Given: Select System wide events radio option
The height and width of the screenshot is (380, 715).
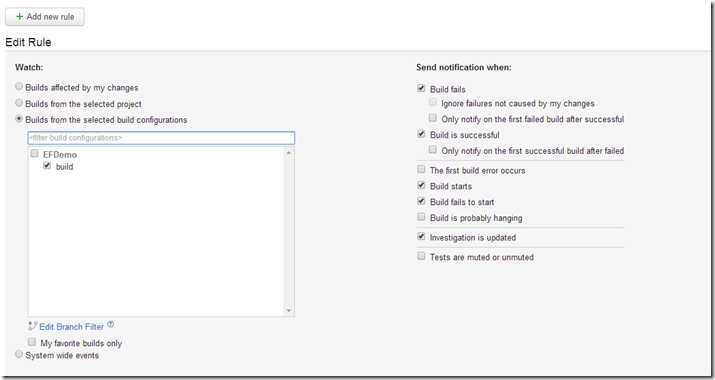Looking at the screenshot, I should pyautogui.click(x=19, y=354).
